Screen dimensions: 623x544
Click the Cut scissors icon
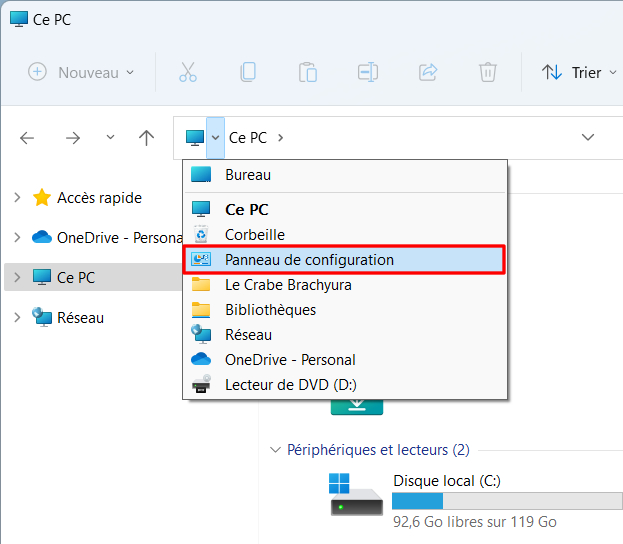188,72
